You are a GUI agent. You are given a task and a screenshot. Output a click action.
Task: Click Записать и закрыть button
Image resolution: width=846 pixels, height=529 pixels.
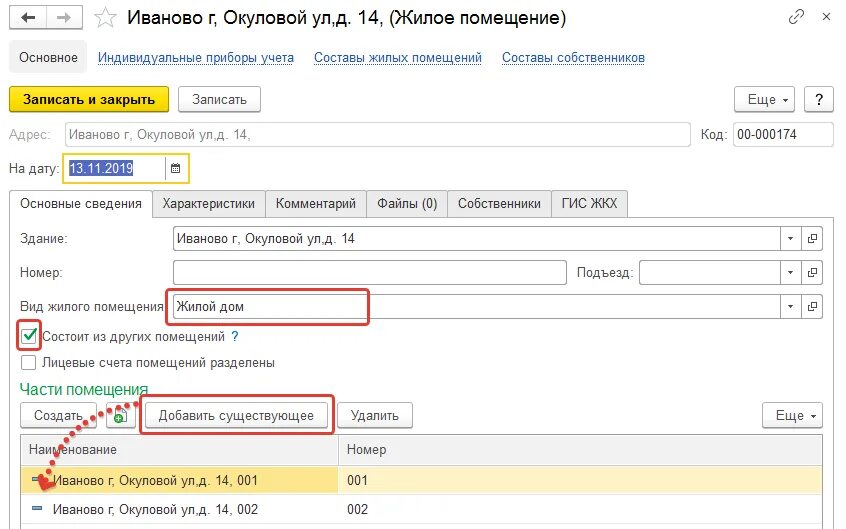(89, 99)
